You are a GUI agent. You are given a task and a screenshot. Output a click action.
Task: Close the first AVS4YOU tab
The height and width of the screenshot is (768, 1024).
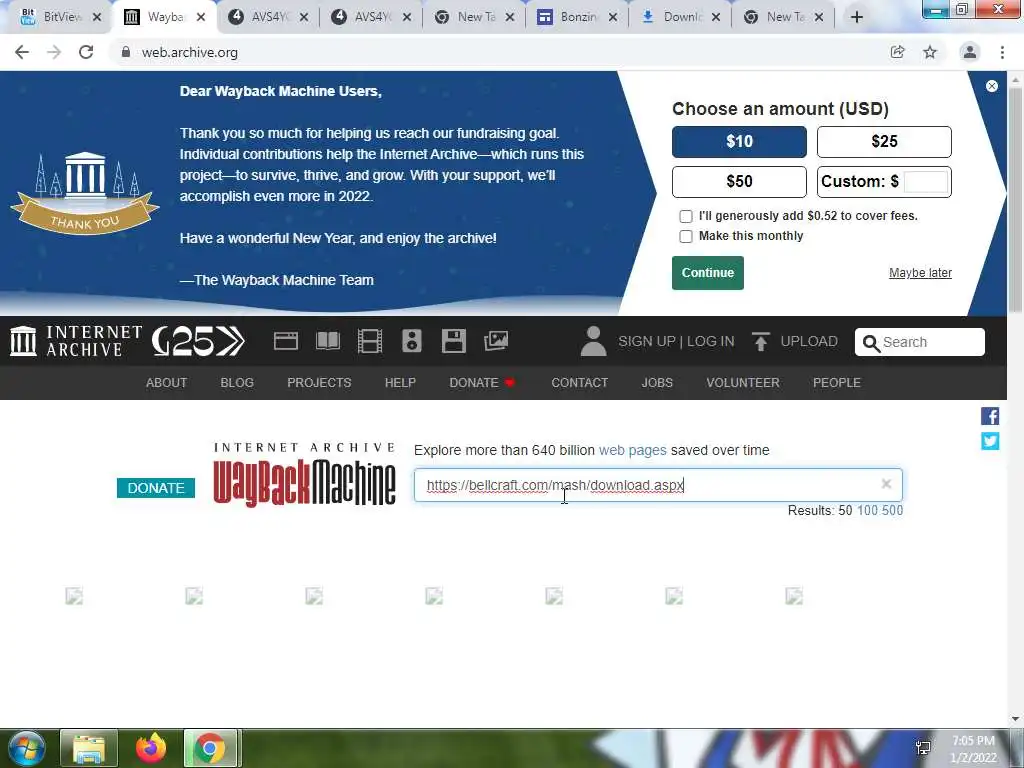304,18
